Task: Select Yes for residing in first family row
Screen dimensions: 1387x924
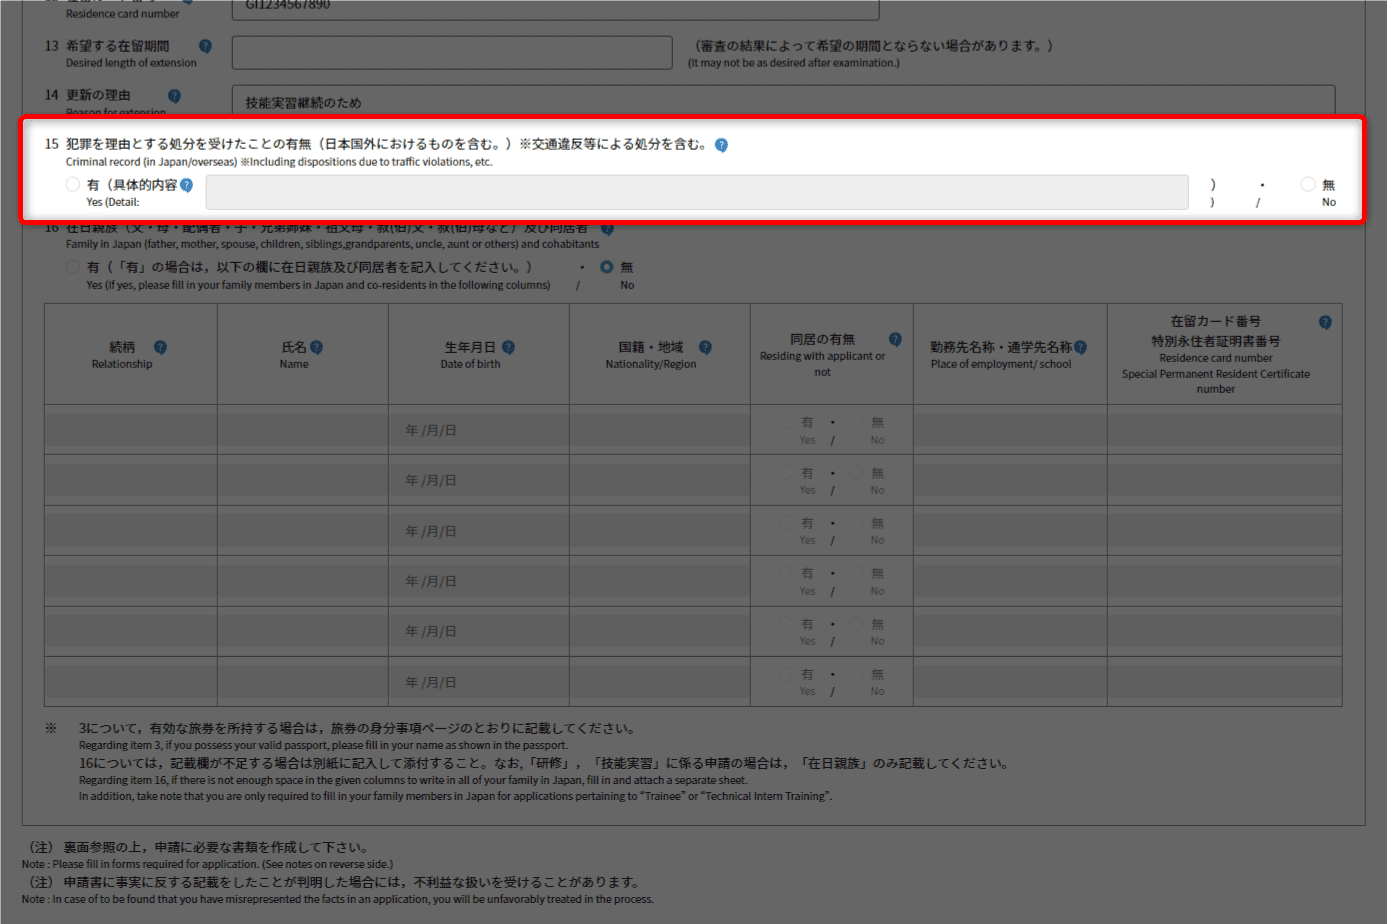Action: click(x=786, y=422)
